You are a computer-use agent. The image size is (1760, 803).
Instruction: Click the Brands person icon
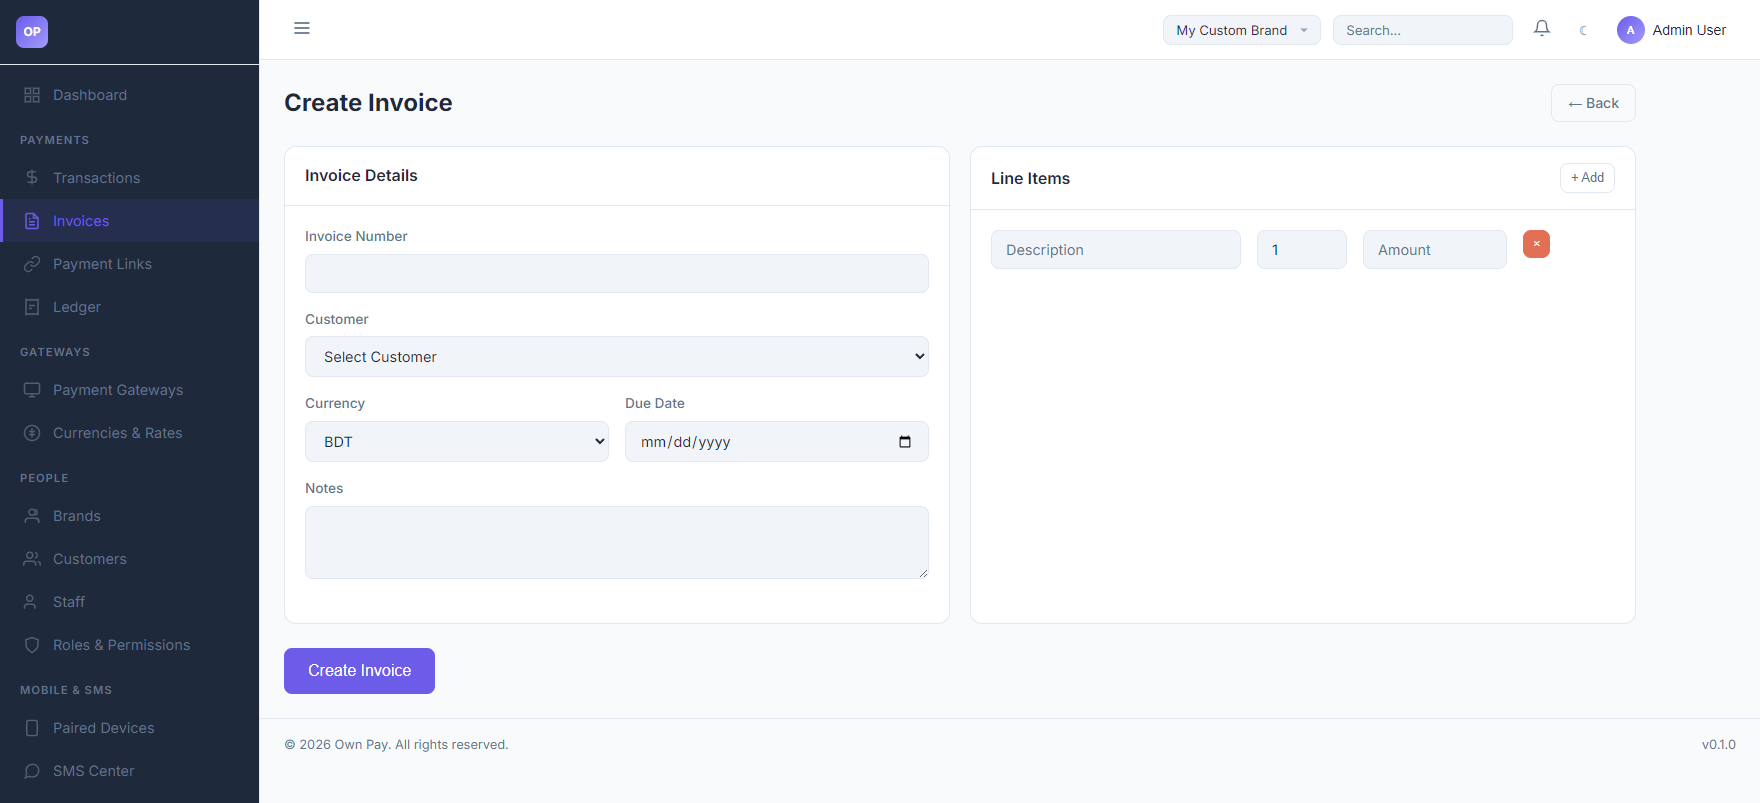click(x=32, y=516)
